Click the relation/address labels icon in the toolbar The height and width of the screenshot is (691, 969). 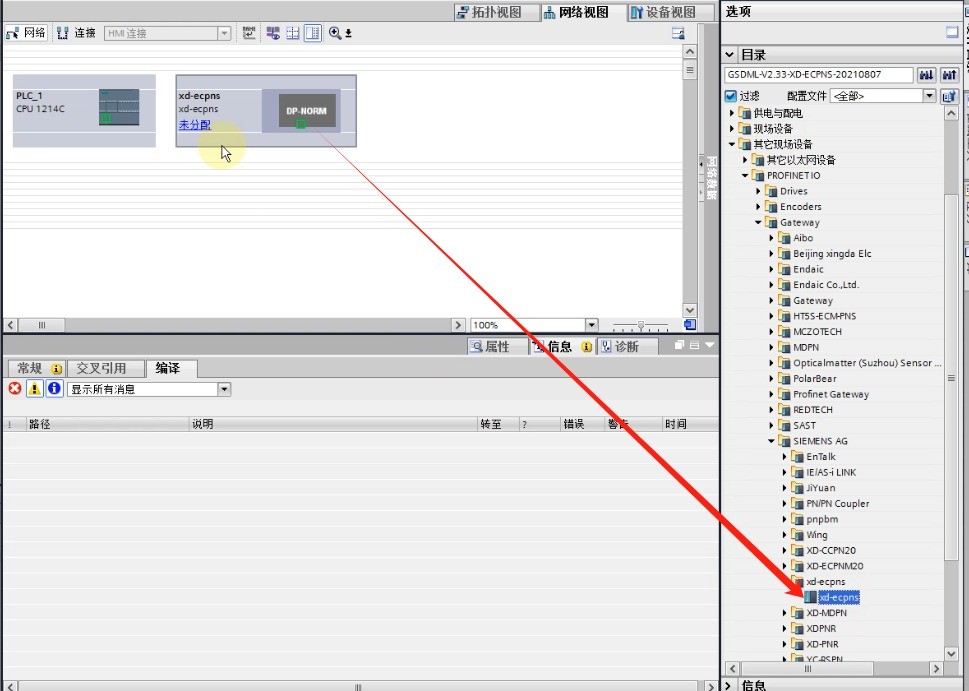pos(249,33)
